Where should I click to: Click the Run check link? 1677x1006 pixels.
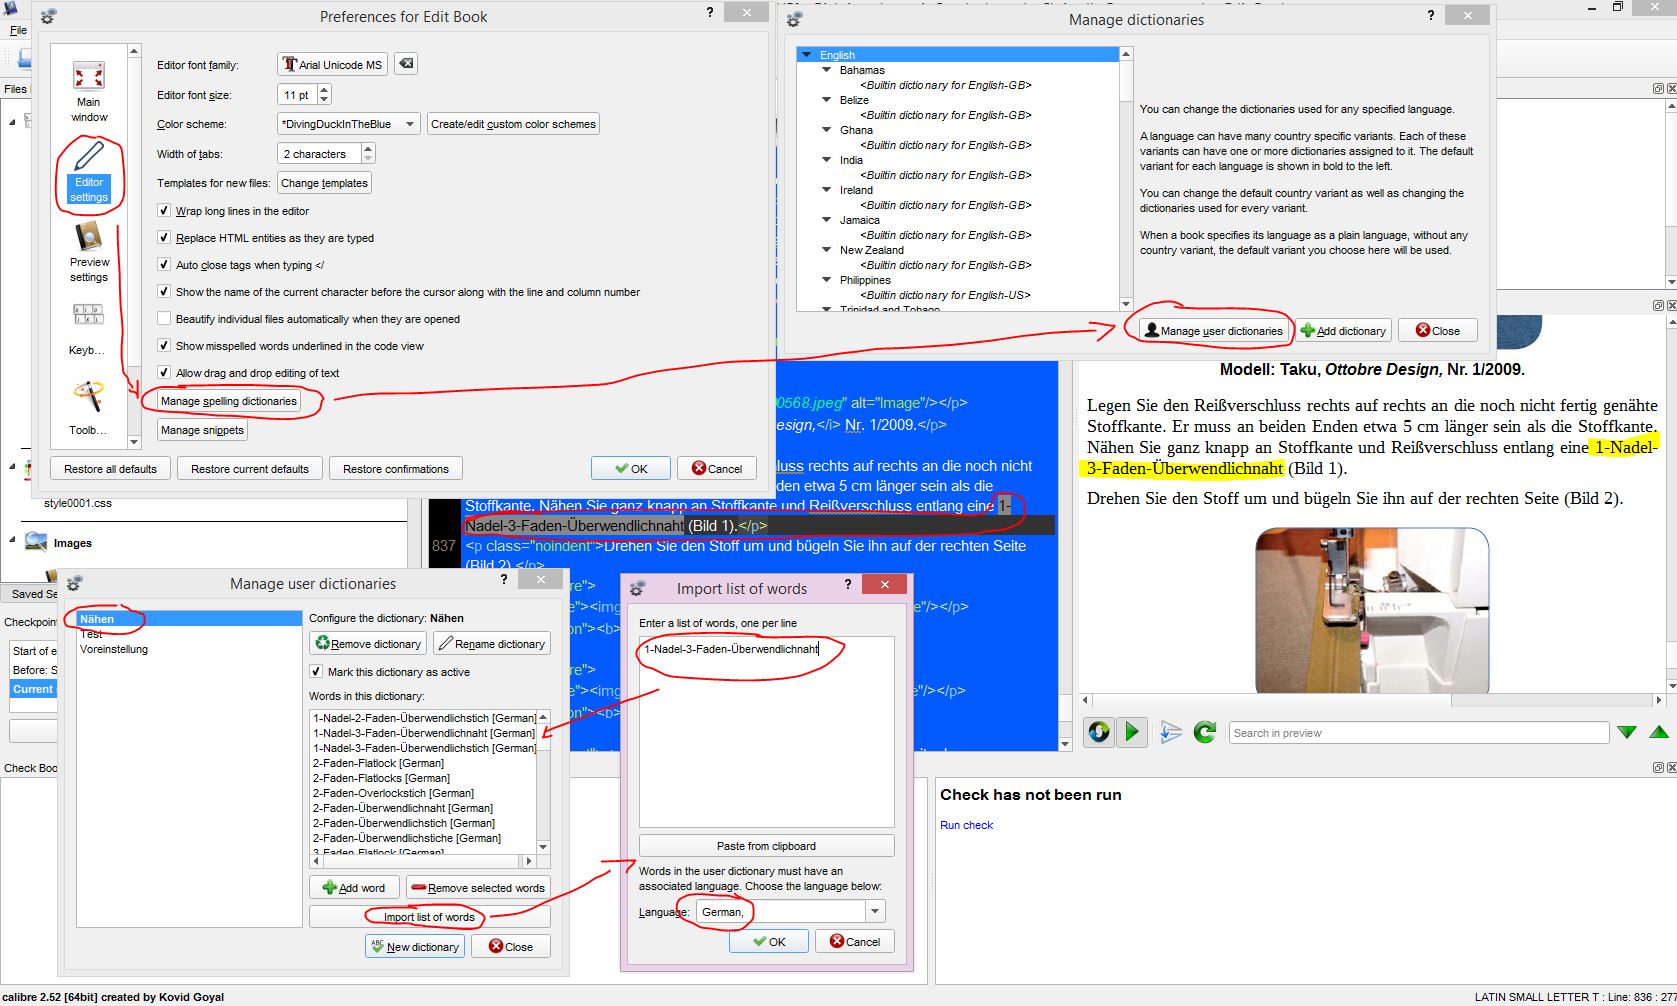(966, 825)
